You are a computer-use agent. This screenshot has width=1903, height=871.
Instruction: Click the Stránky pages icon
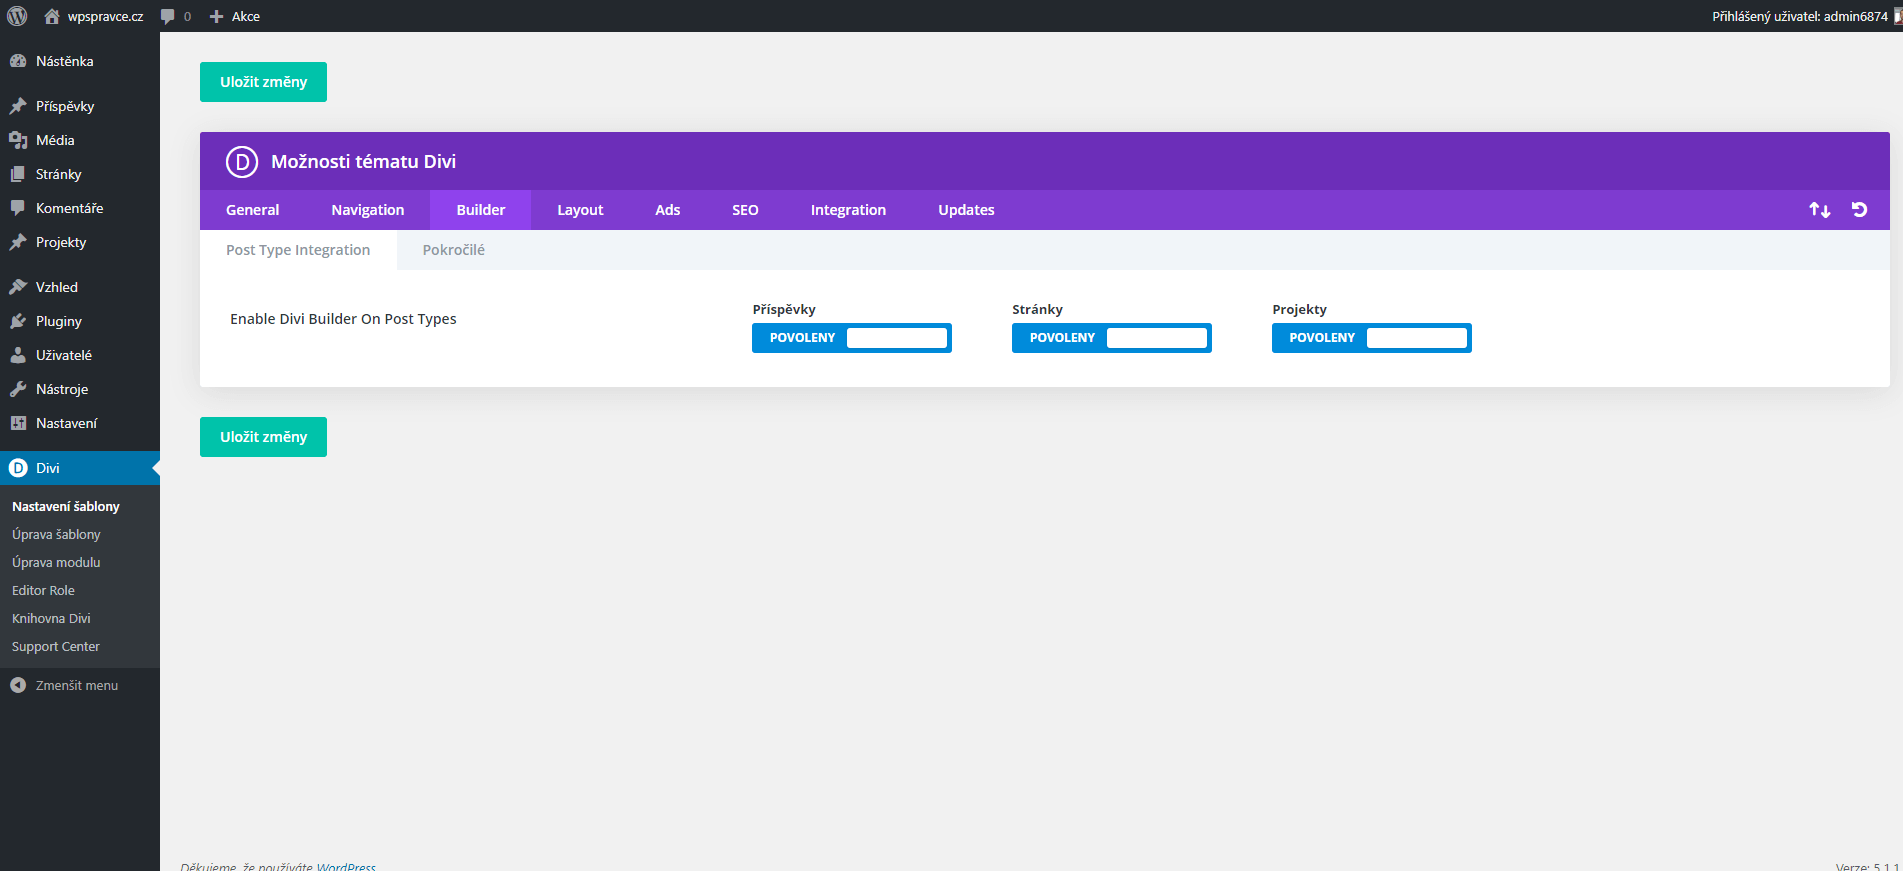[x=18, y=174]
